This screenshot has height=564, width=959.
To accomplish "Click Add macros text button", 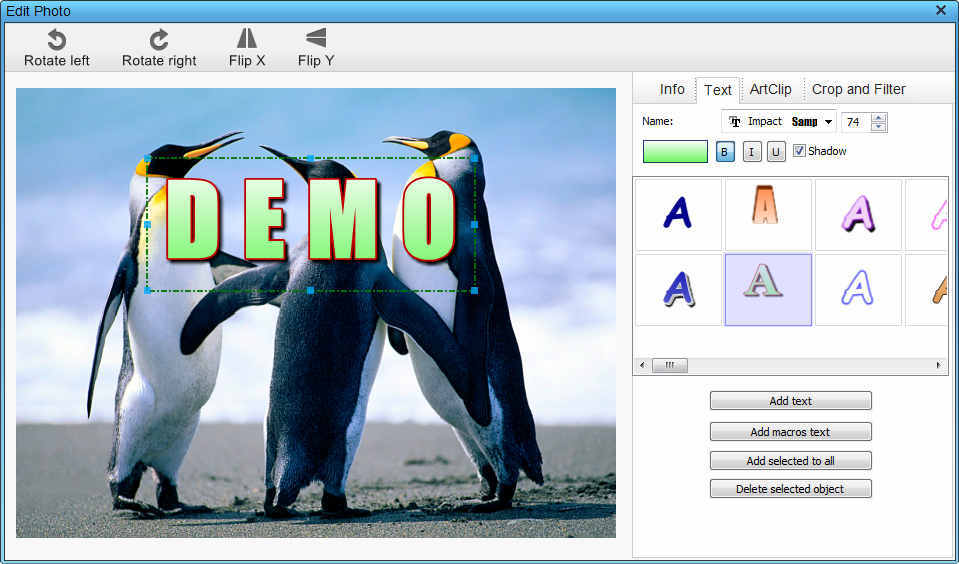I will (x=790, y=432).
